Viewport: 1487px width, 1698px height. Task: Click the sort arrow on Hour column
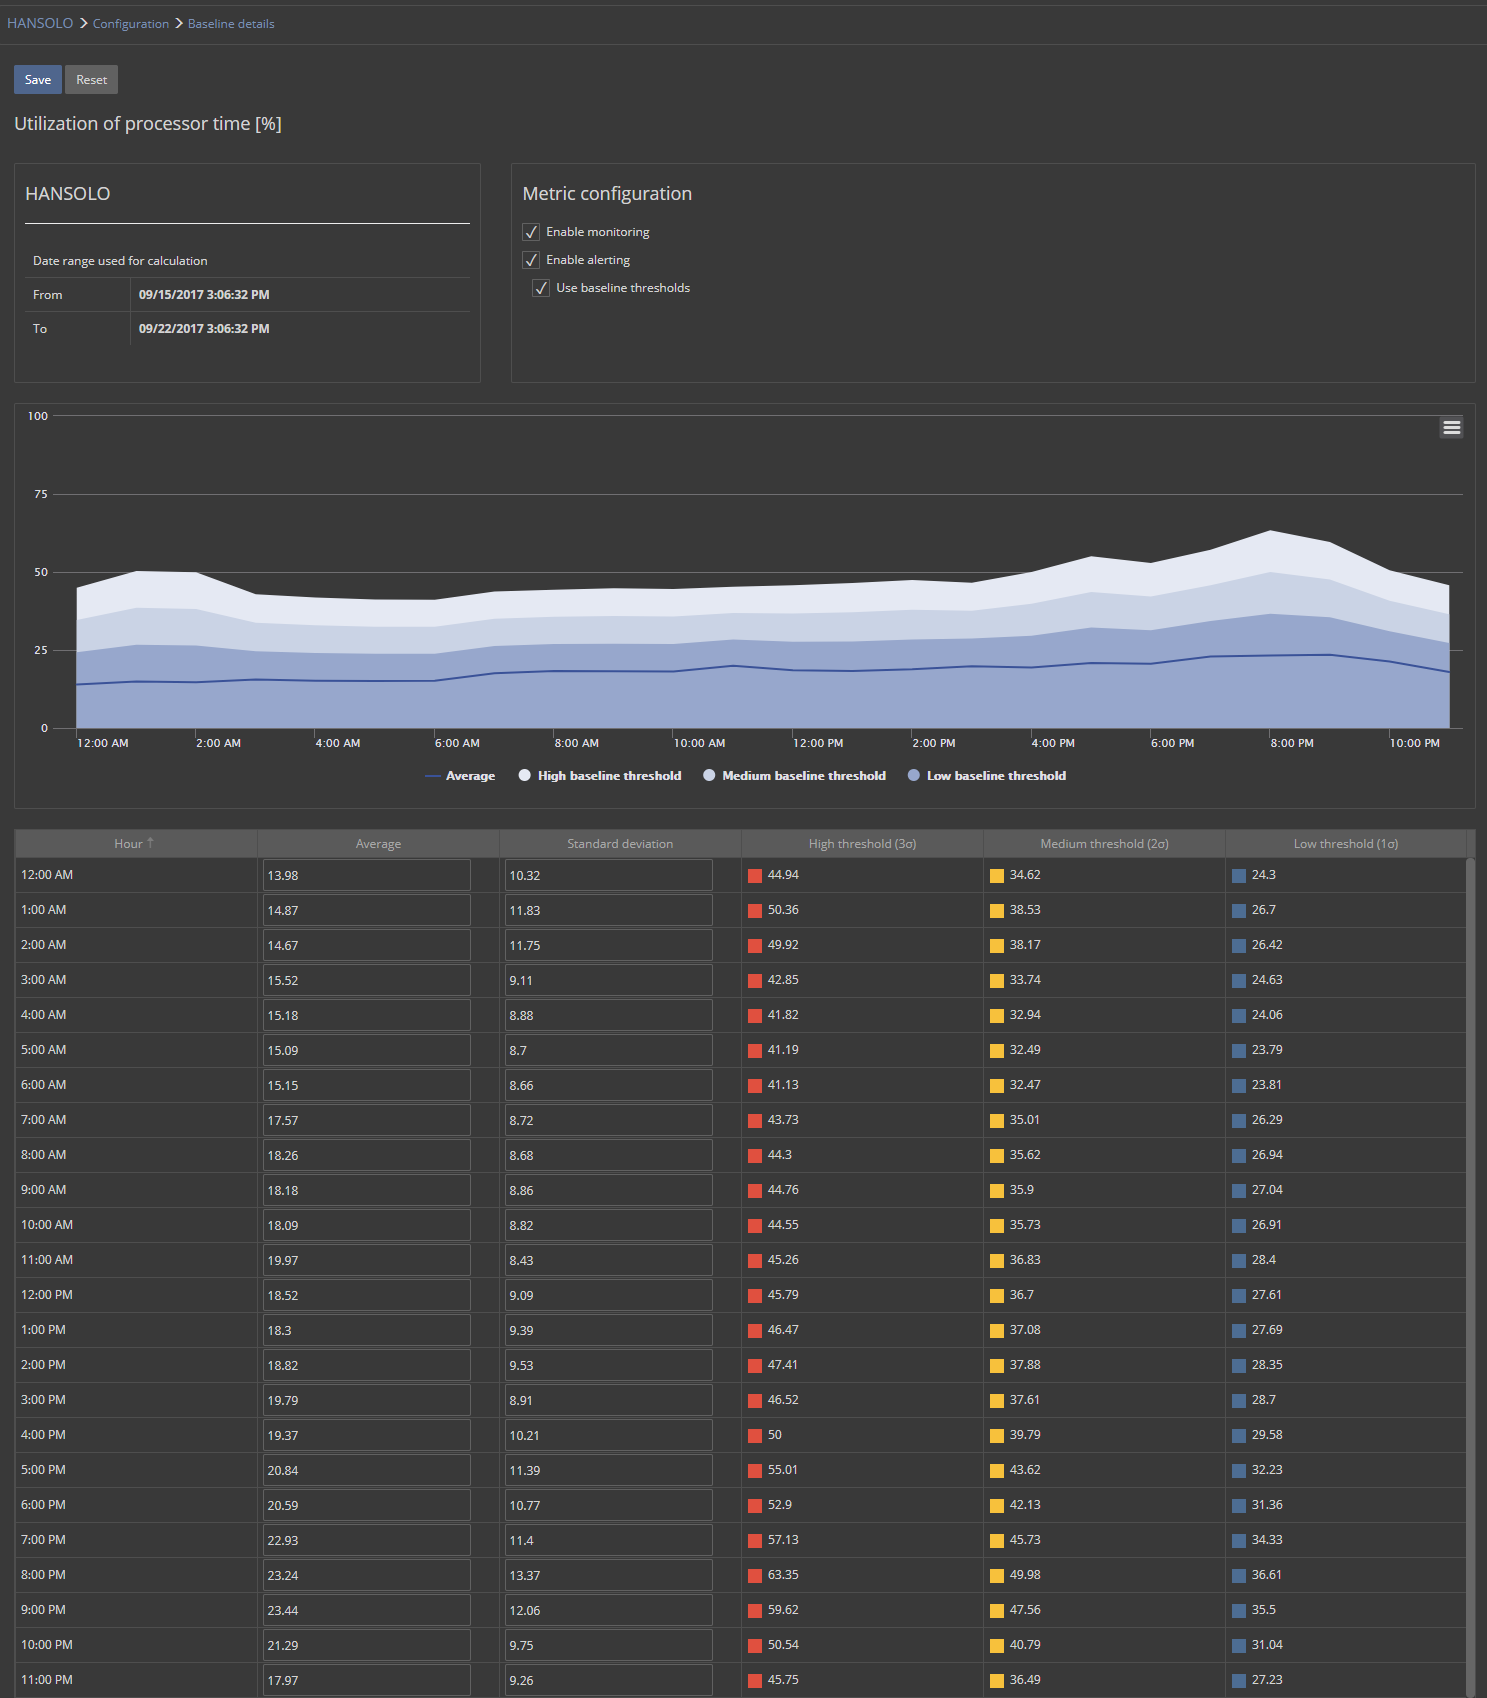[x=150, y=843]
